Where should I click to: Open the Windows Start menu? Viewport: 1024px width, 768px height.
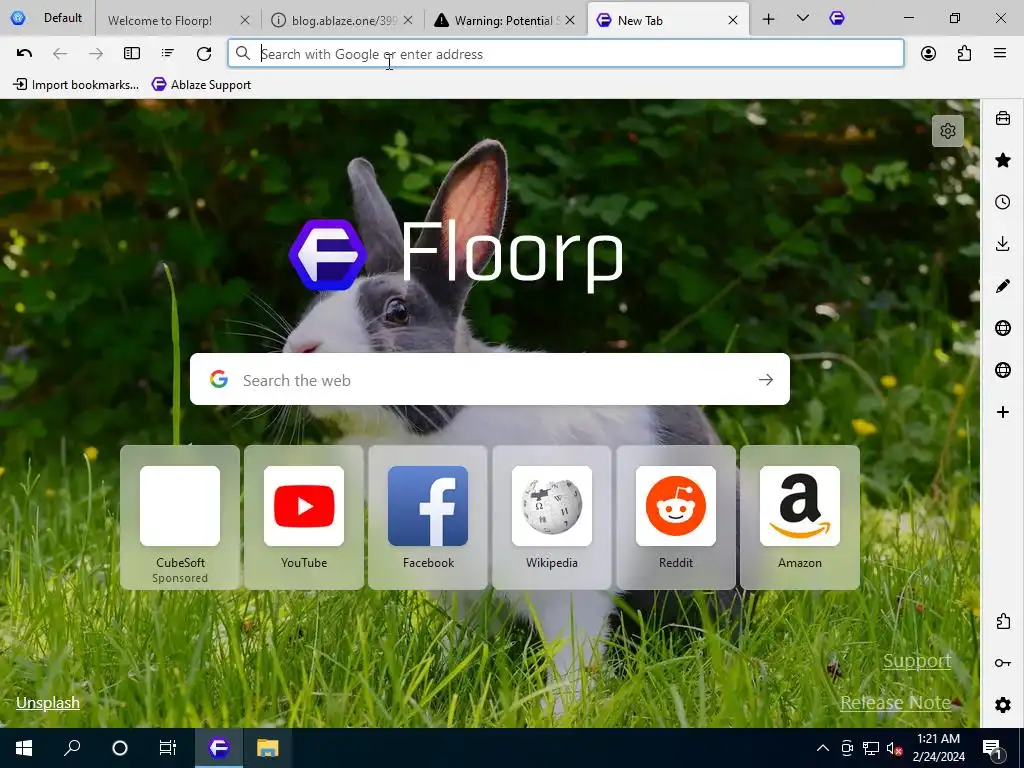pos(24,748)
